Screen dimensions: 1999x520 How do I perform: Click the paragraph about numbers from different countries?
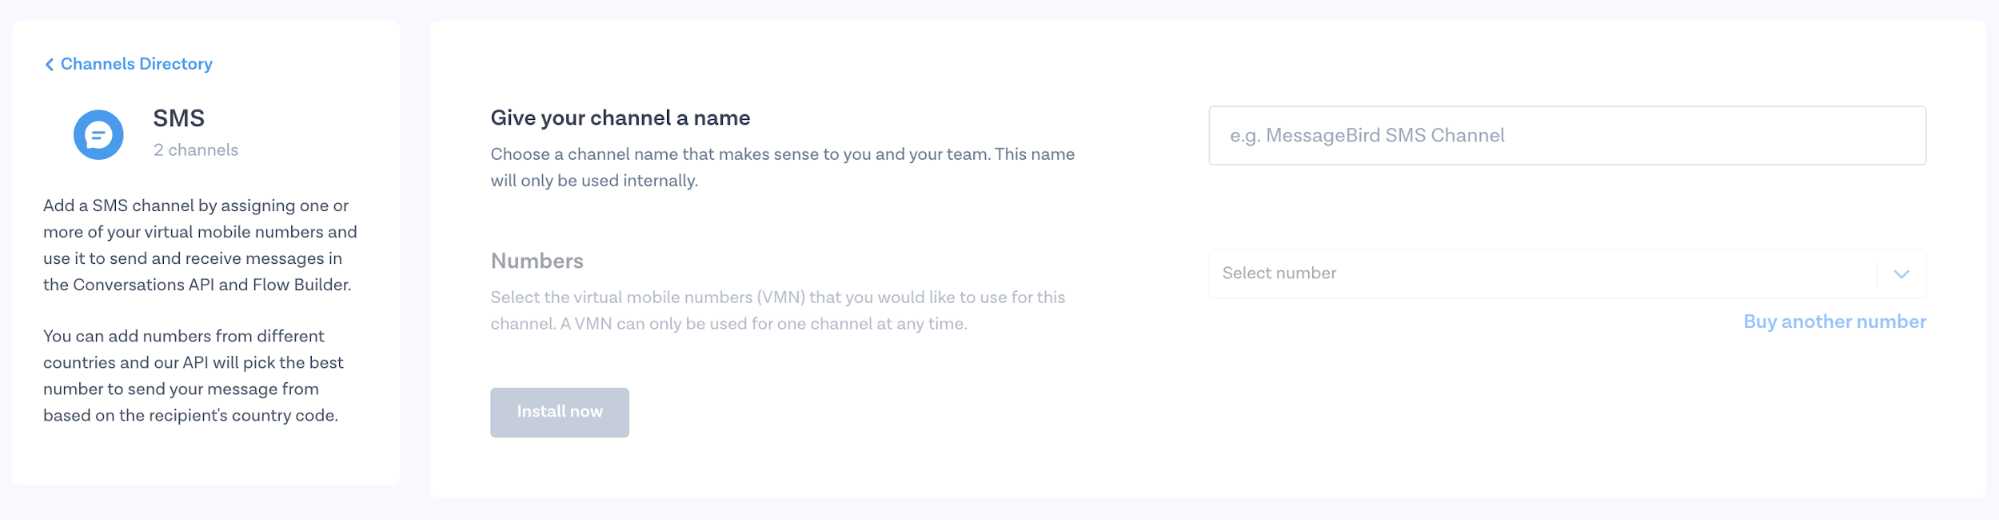pos(193,376)
